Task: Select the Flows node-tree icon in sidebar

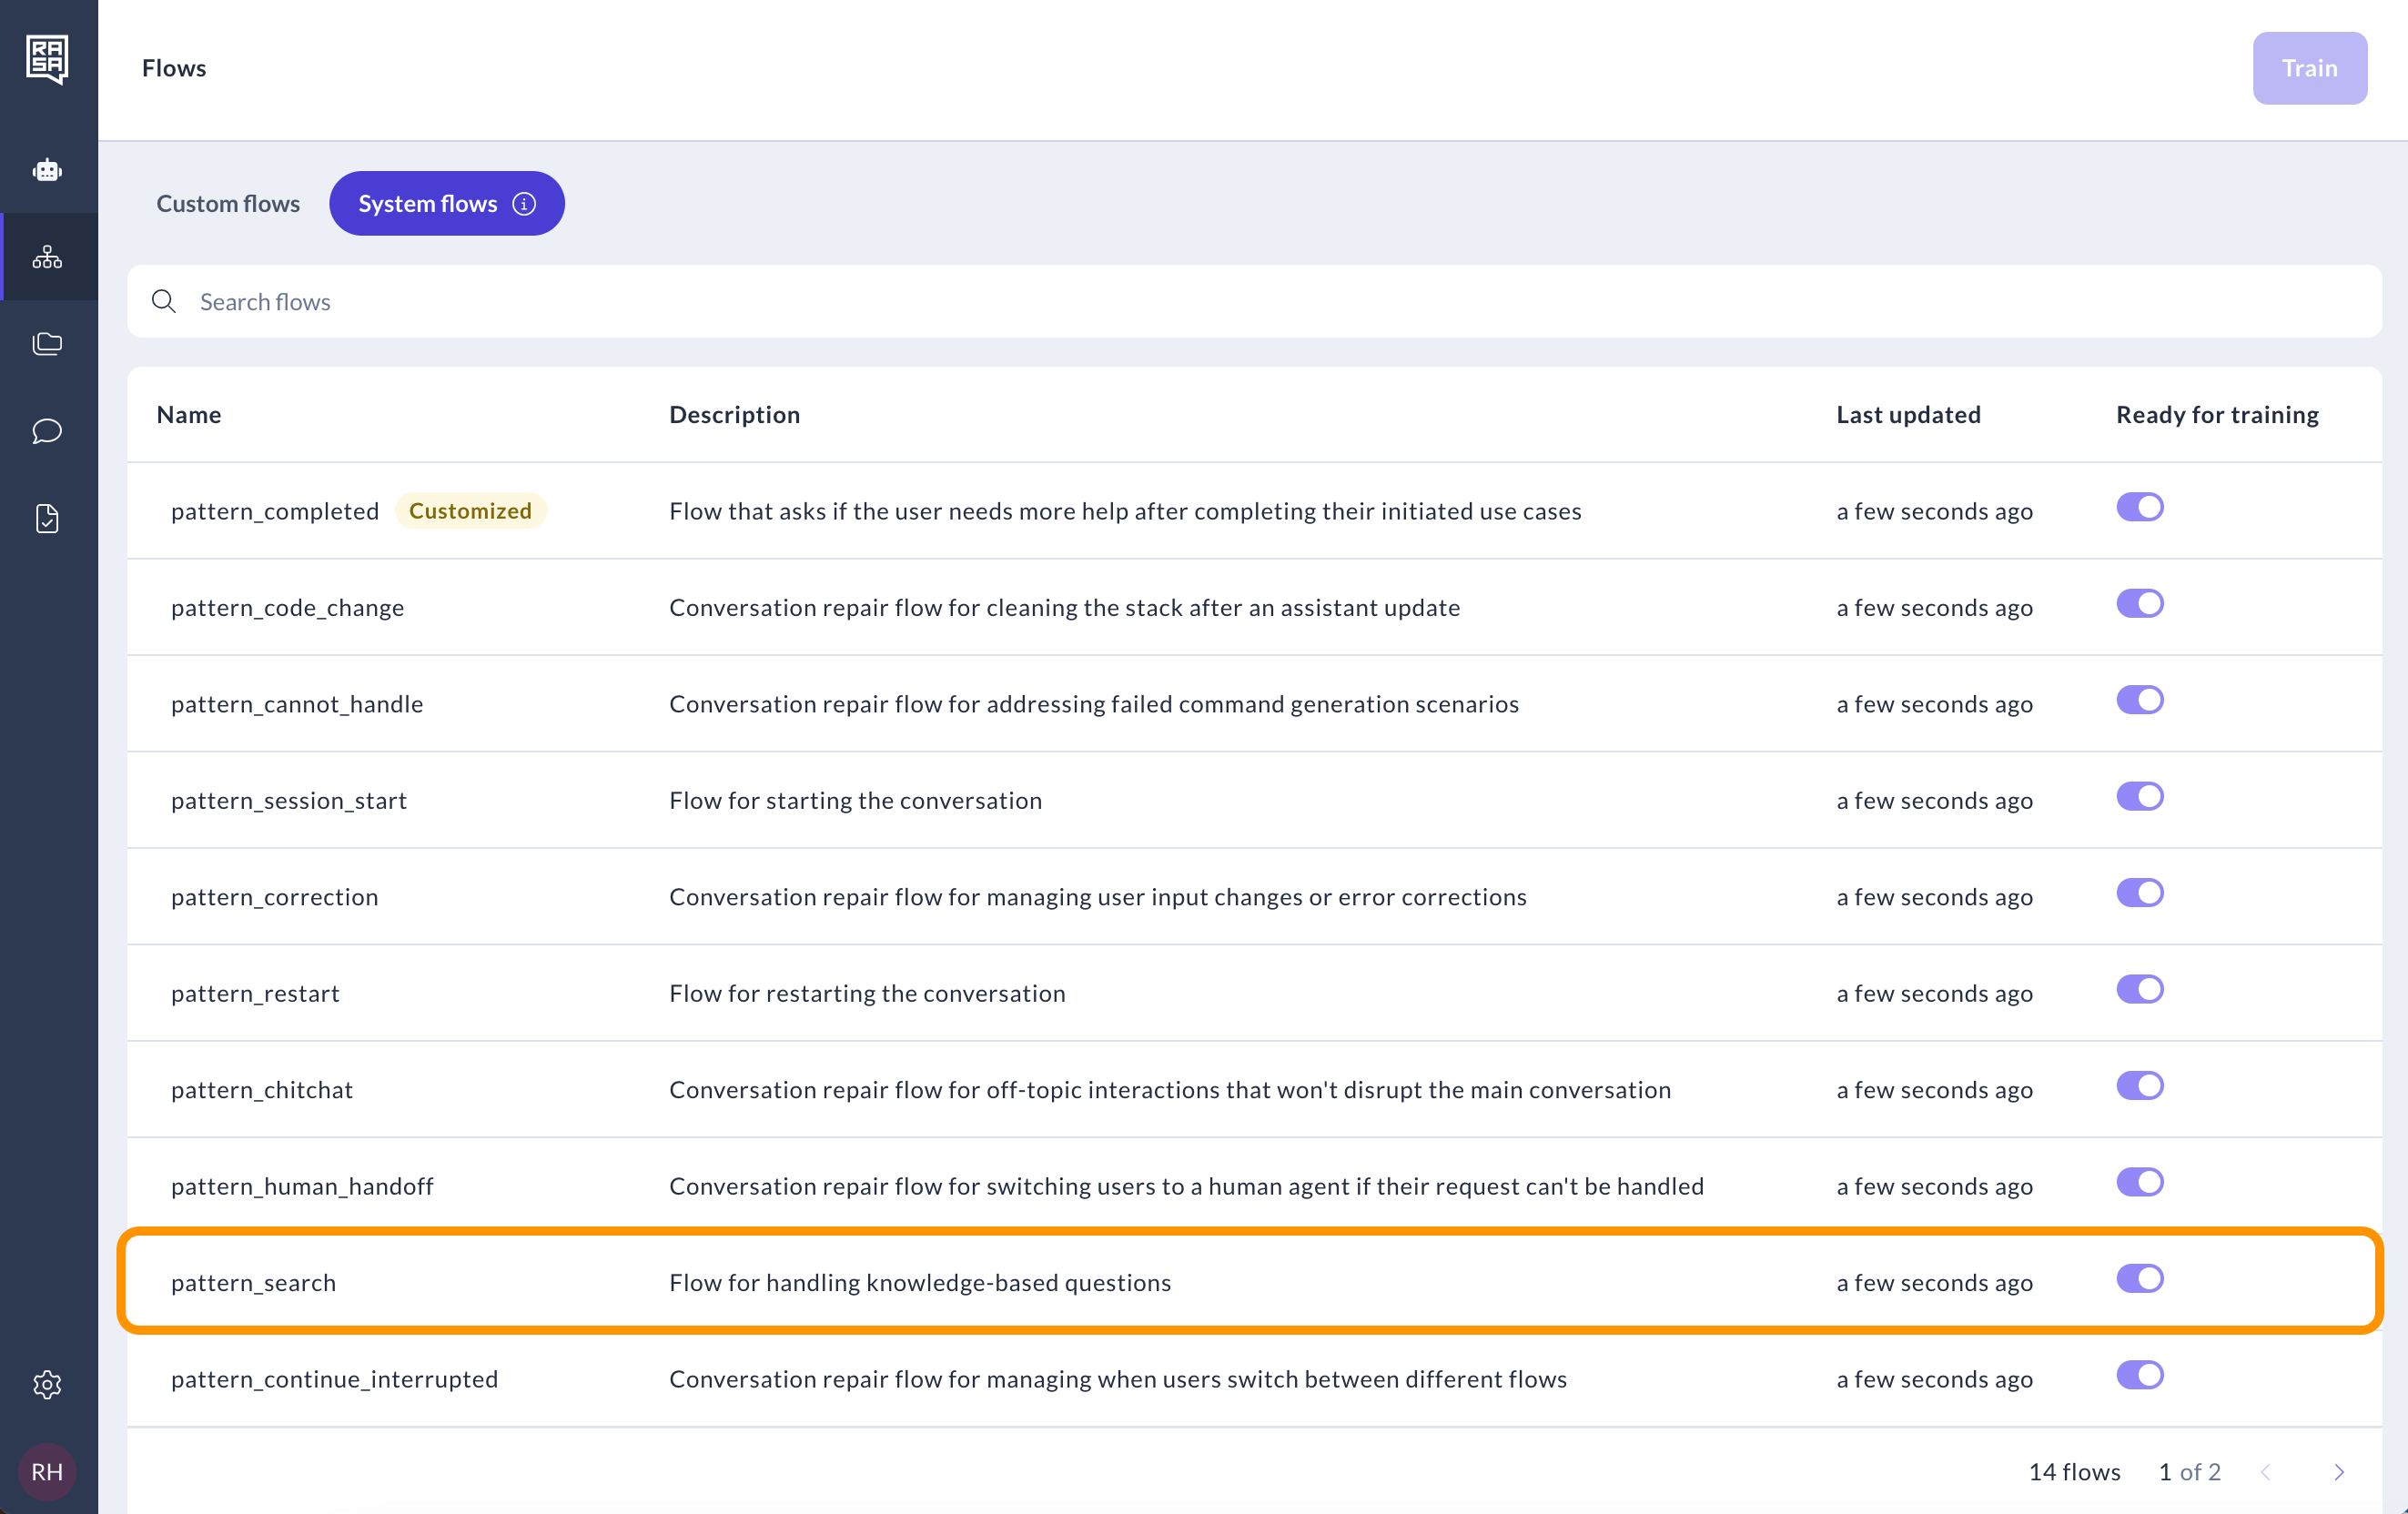Action: point(47,256)
